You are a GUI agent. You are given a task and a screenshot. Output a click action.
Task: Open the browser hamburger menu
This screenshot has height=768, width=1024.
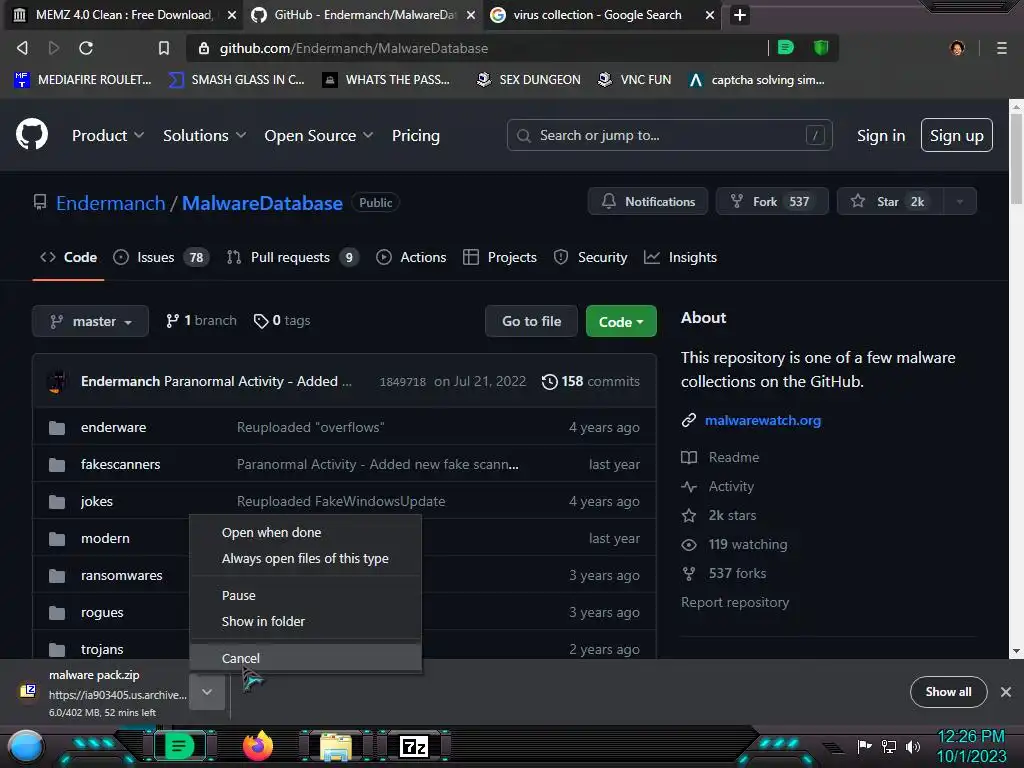(1001, 48)
